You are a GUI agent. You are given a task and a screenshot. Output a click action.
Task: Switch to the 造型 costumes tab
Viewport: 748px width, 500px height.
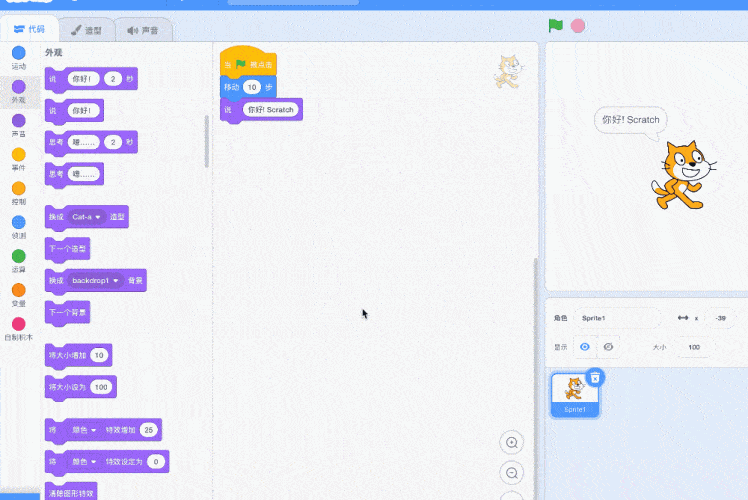(85, 31)
